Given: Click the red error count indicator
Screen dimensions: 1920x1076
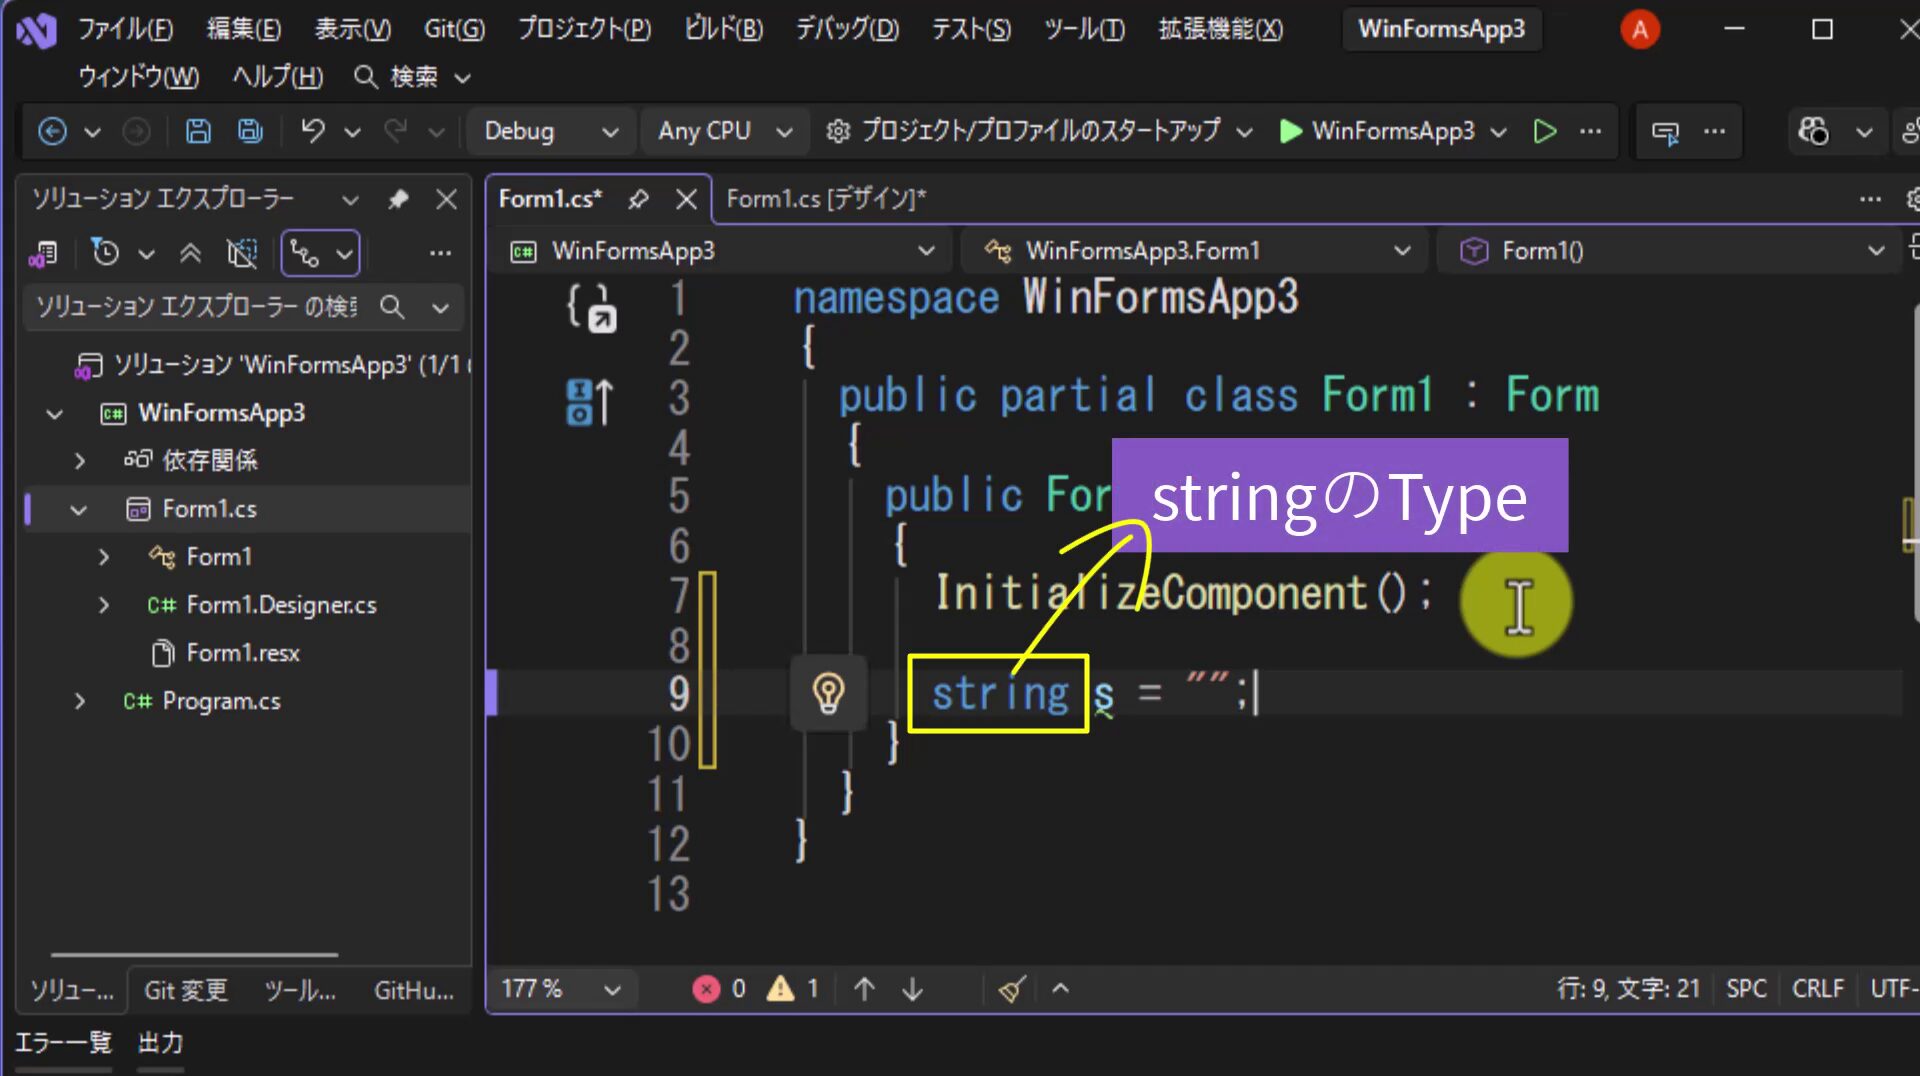Looking at the screenshot, I should pos(718,989).
